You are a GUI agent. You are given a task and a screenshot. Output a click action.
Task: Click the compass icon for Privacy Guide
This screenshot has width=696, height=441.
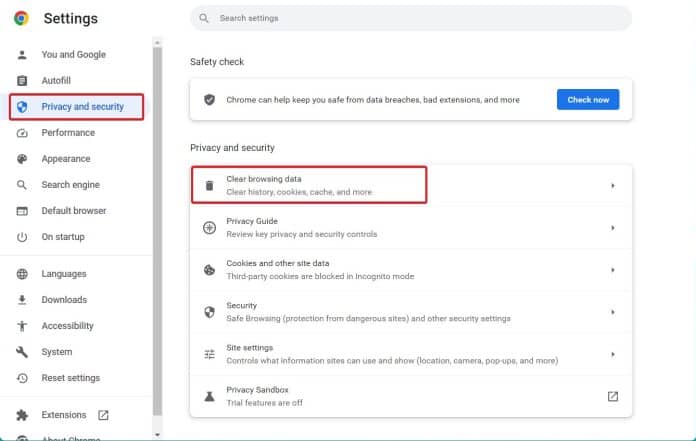pos(209,227)
